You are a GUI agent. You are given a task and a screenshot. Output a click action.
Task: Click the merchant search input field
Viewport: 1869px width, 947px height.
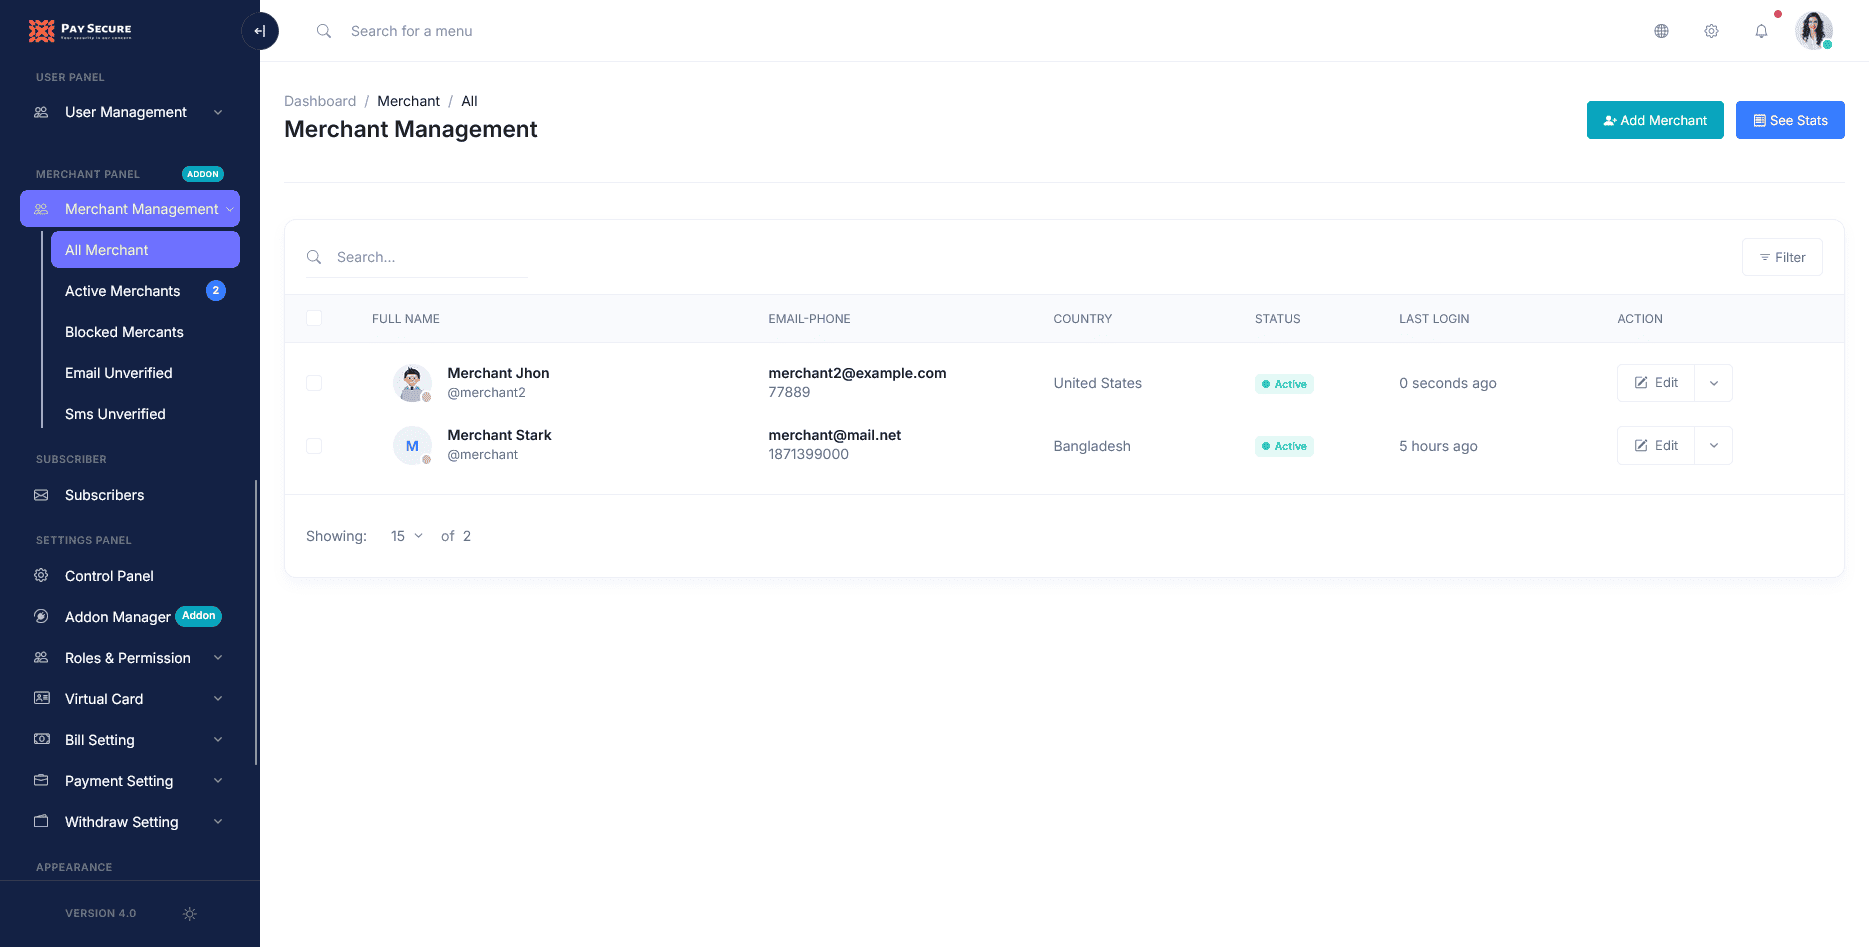tap(420, 257)
